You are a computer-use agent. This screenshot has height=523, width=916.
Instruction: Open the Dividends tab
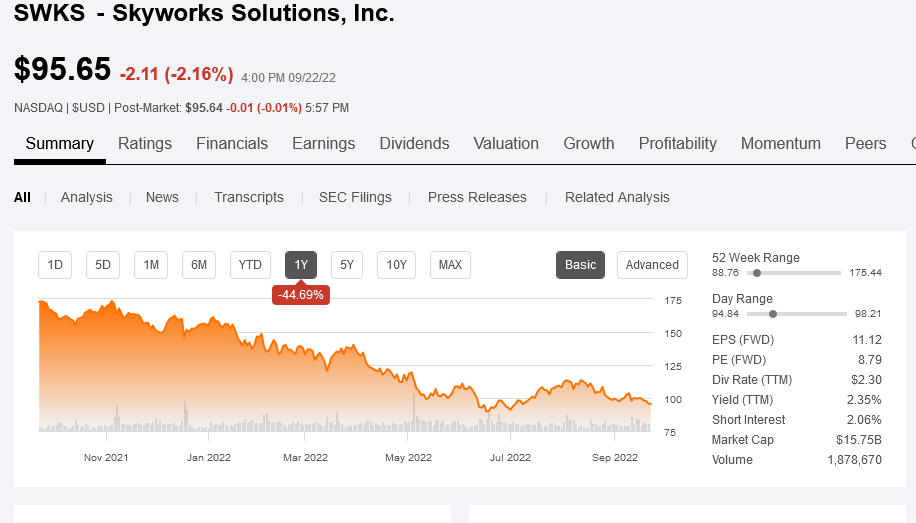tap(414, 144)
